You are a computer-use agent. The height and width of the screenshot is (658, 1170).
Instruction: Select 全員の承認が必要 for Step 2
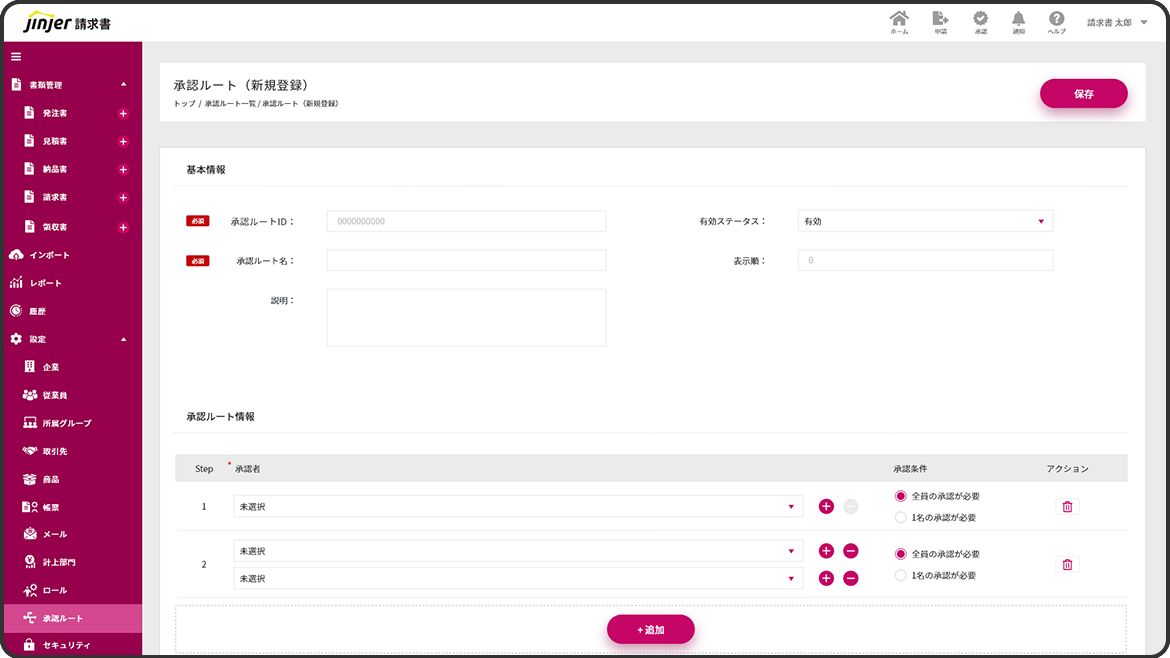[901, 554]
